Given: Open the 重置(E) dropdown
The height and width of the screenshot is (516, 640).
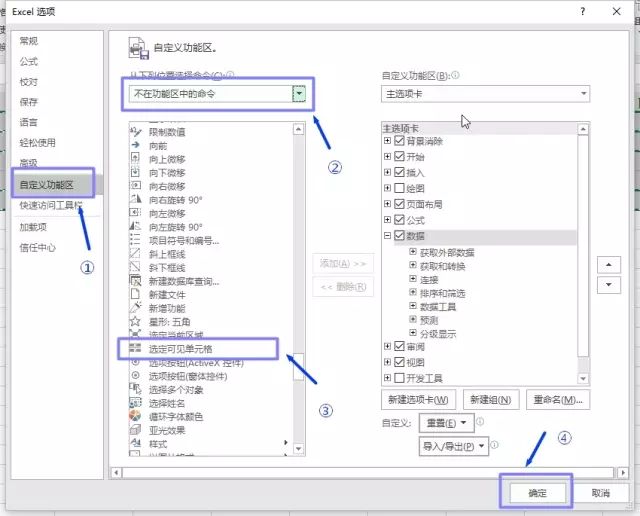Looking at the screenshot, I should pos(447,423).
